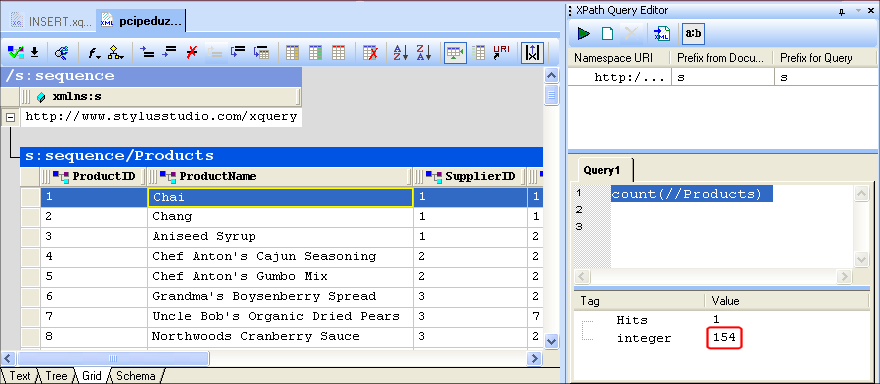Screen dimensions: 880x384
Task: Open XPath Query Editor panel options arrow
Action: (858, 11)
